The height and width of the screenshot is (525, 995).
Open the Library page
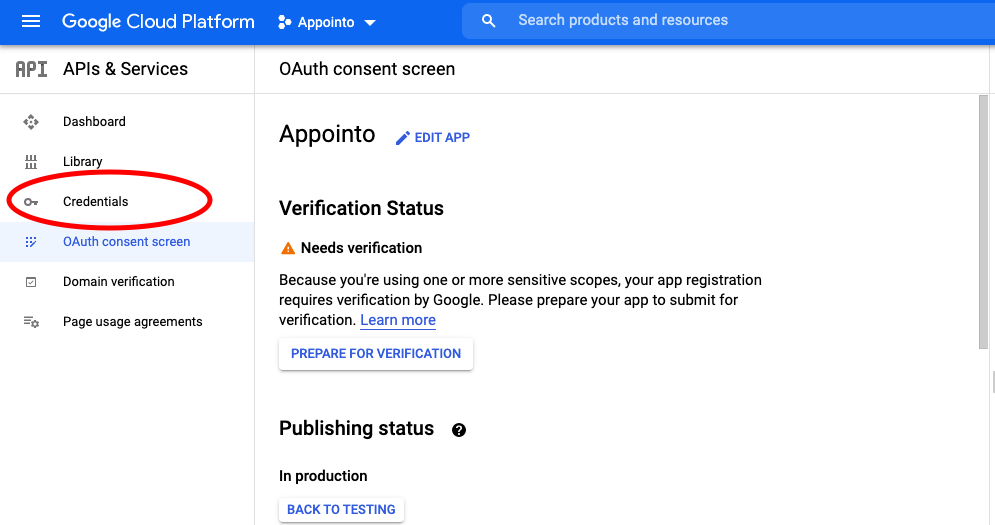[x=82, y=162]
